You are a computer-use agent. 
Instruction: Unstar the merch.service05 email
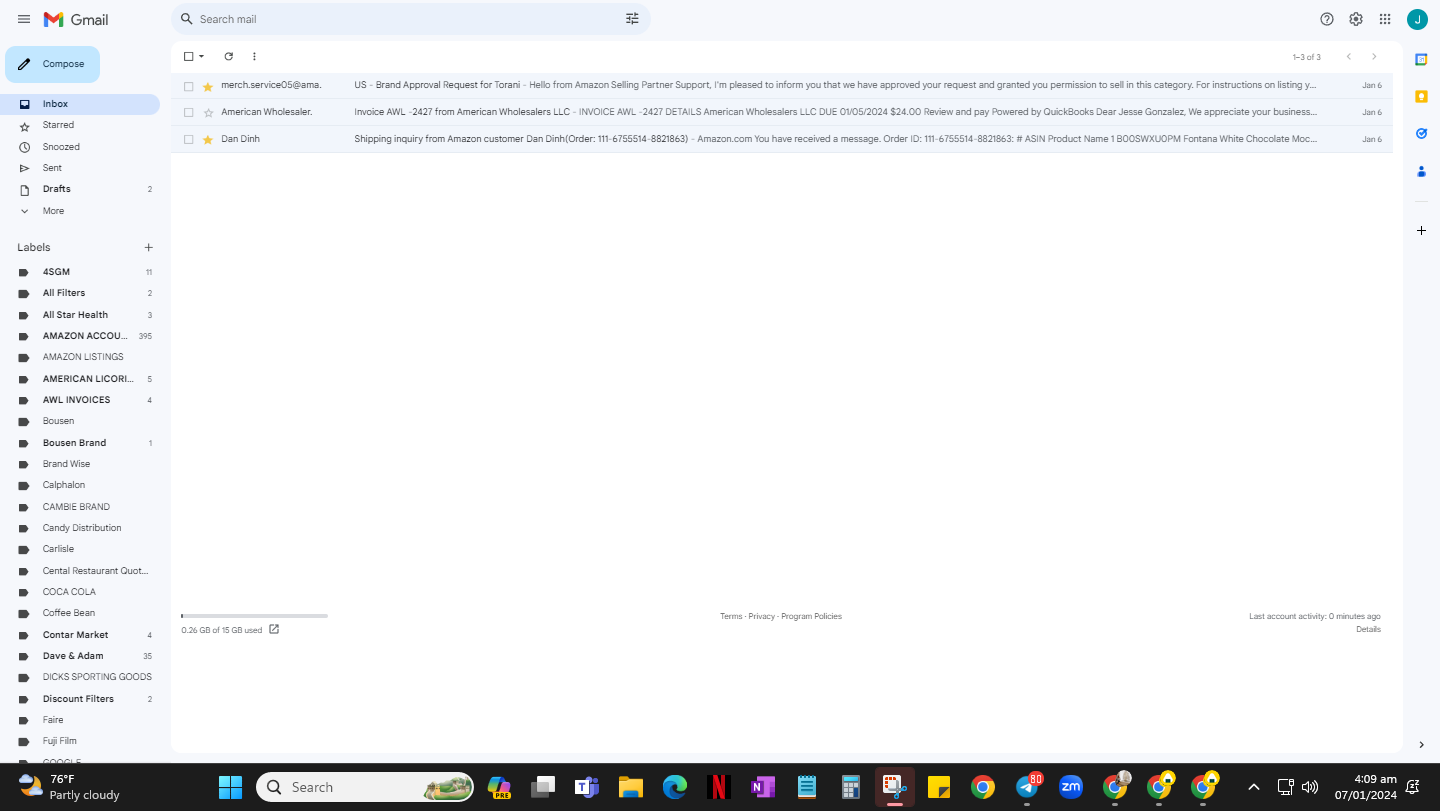(x=208, y=86)
